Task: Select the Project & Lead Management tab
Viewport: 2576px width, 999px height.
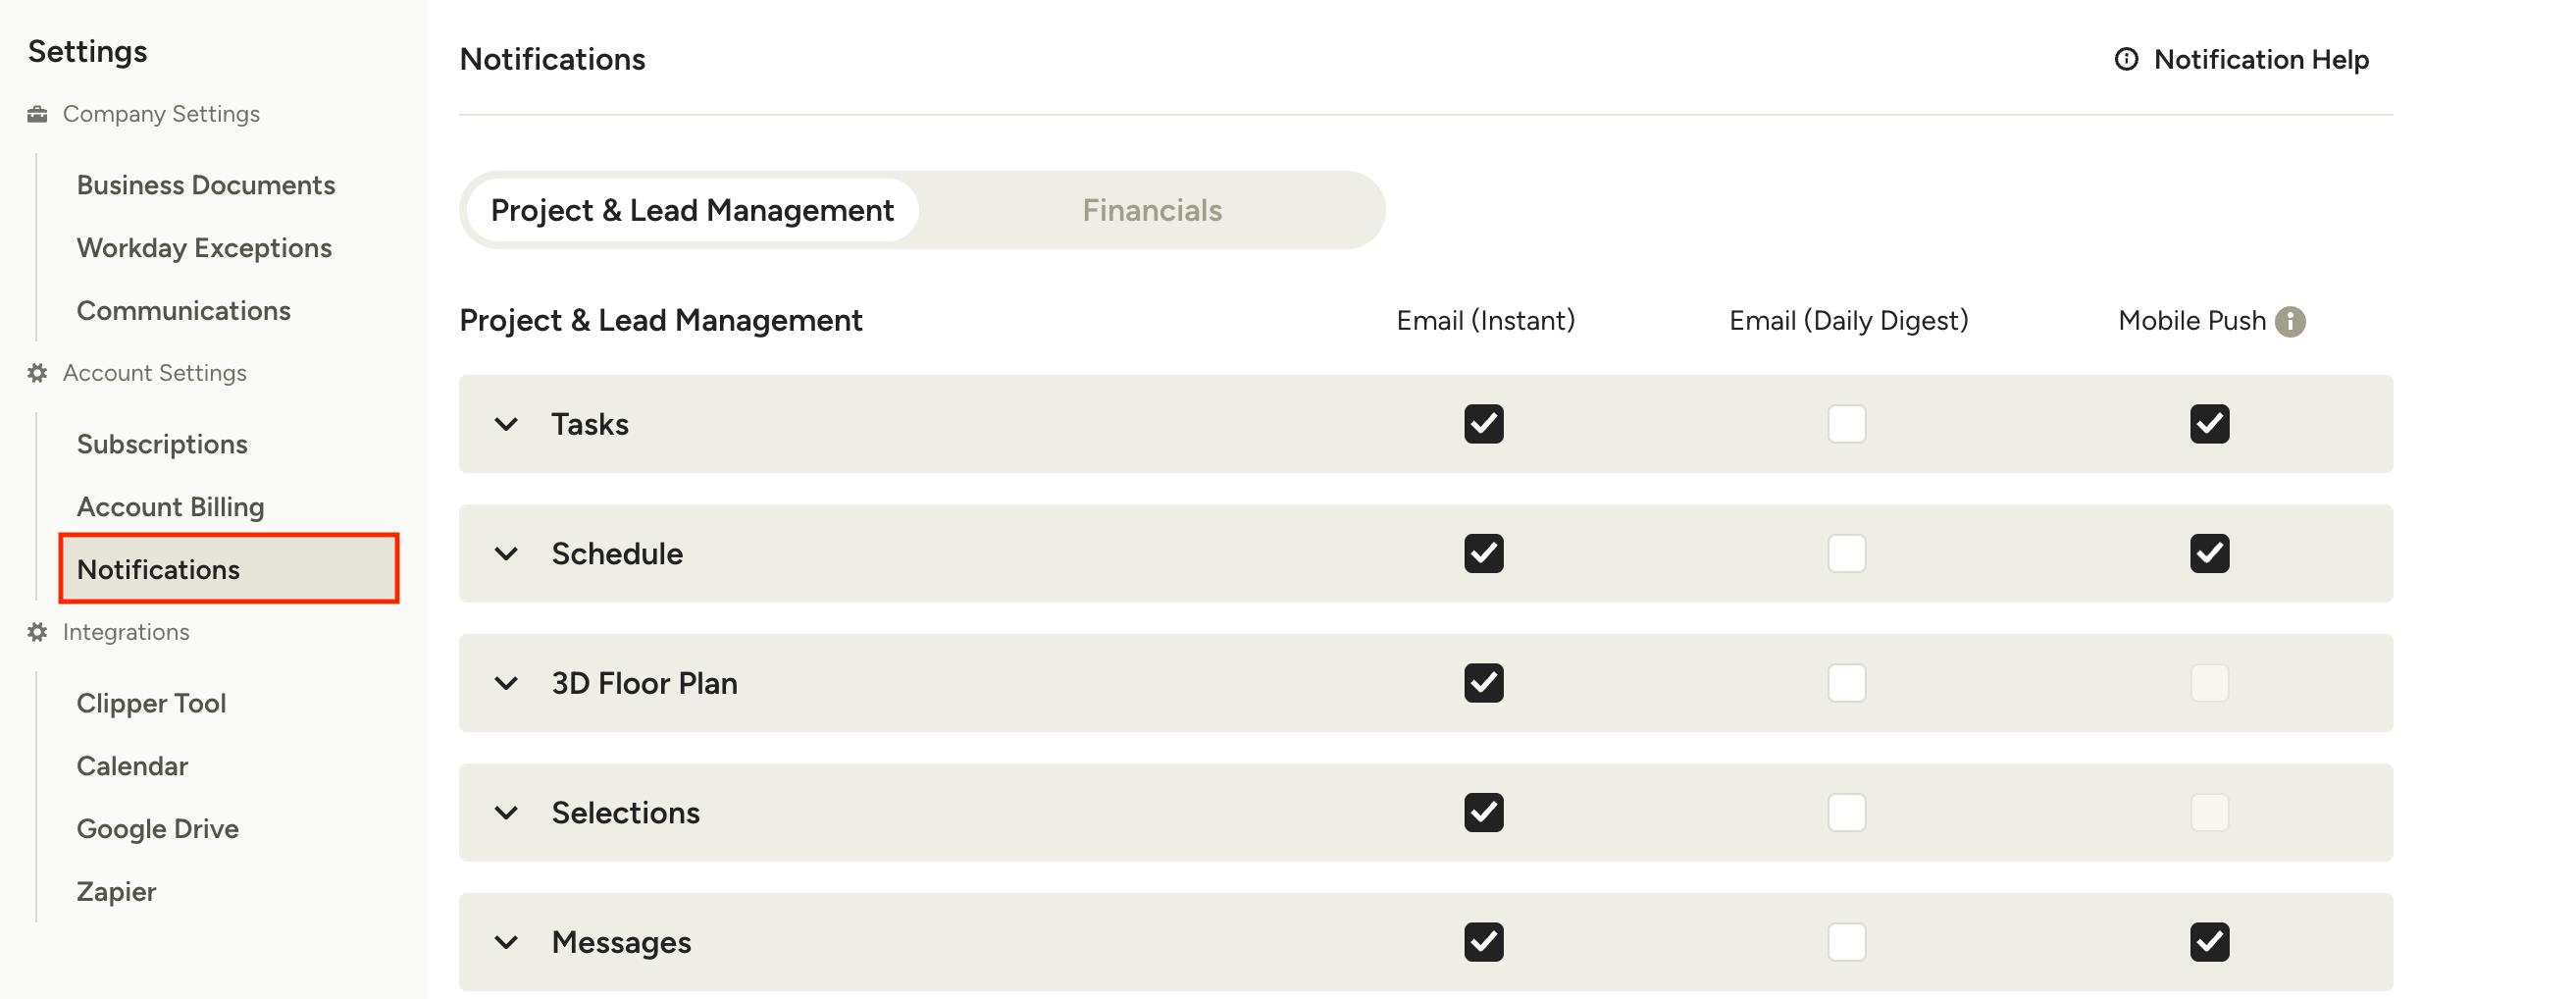Action: click(x=692, y=210)
